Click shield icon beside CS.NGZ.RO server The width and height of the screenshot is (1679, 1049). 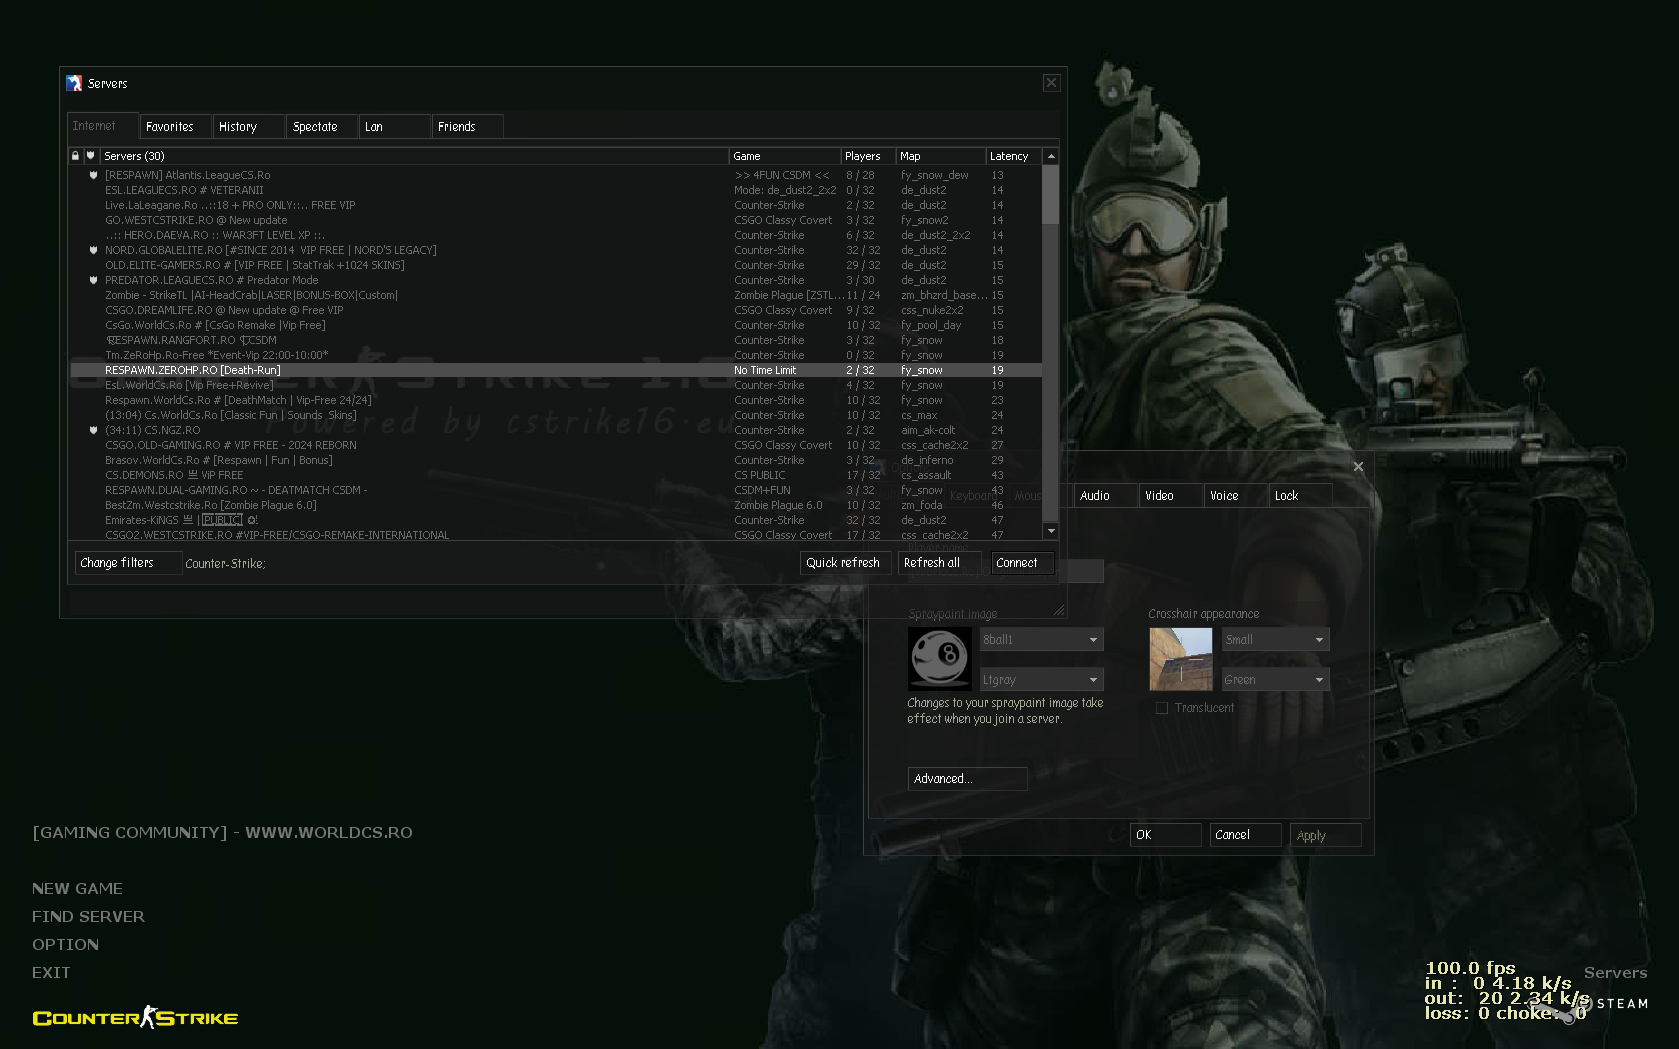click(94, 430)
